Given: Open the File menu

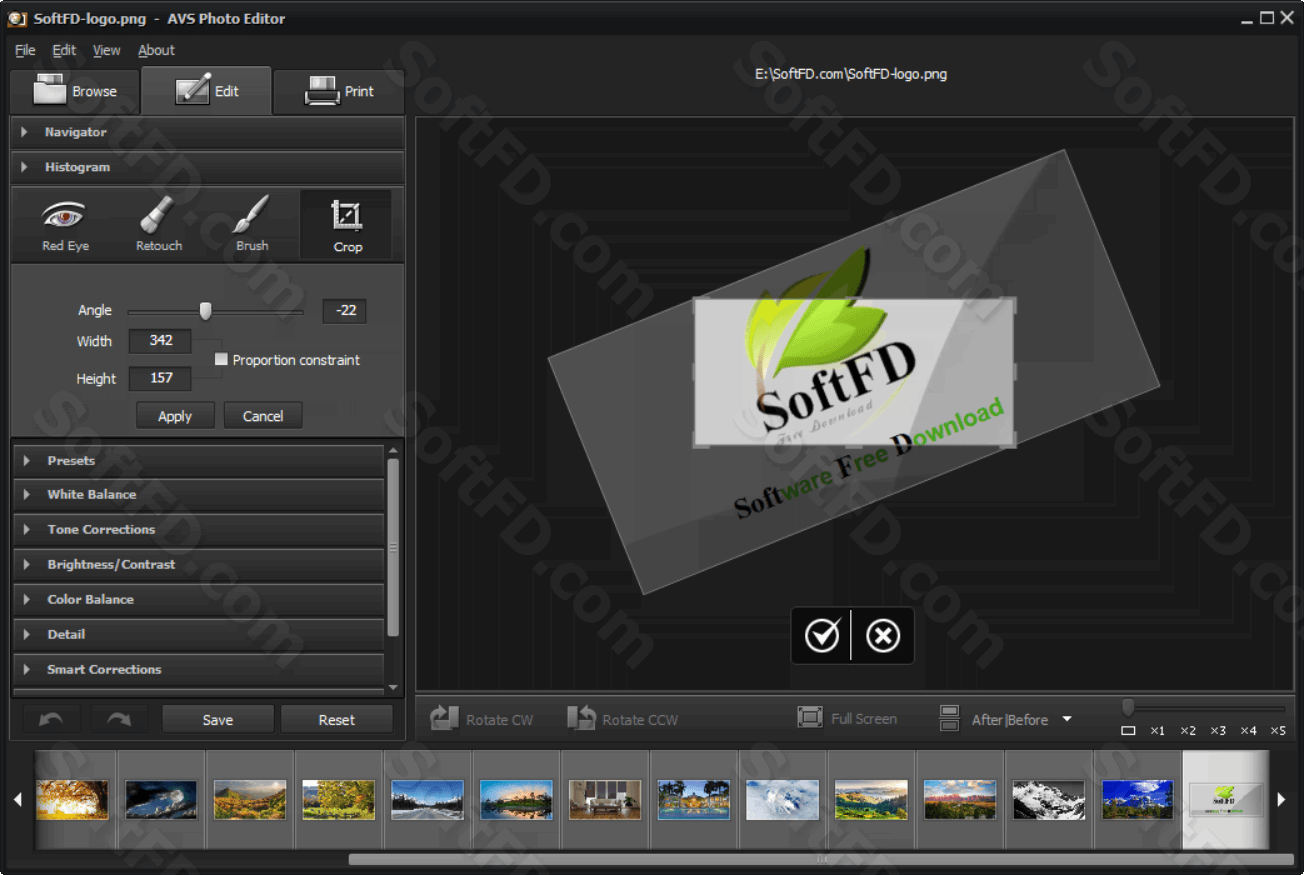Looking at the screenshot, I should [x=25, y=50].
